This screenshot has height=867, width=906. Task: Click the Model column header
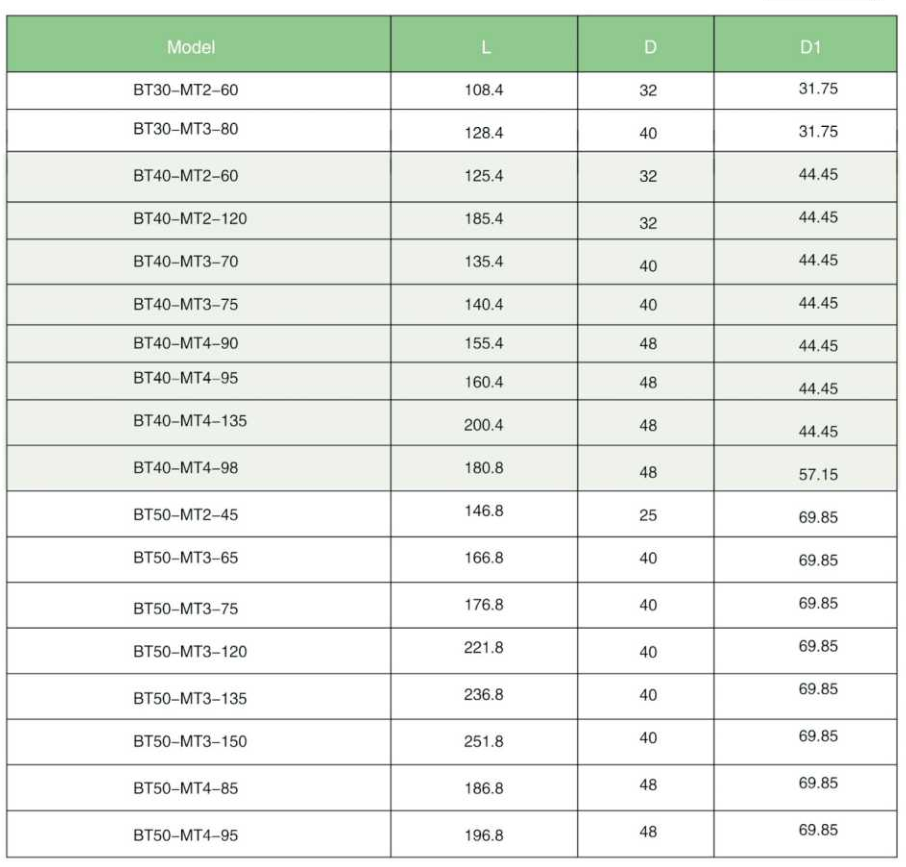click(x=191, y=47)
